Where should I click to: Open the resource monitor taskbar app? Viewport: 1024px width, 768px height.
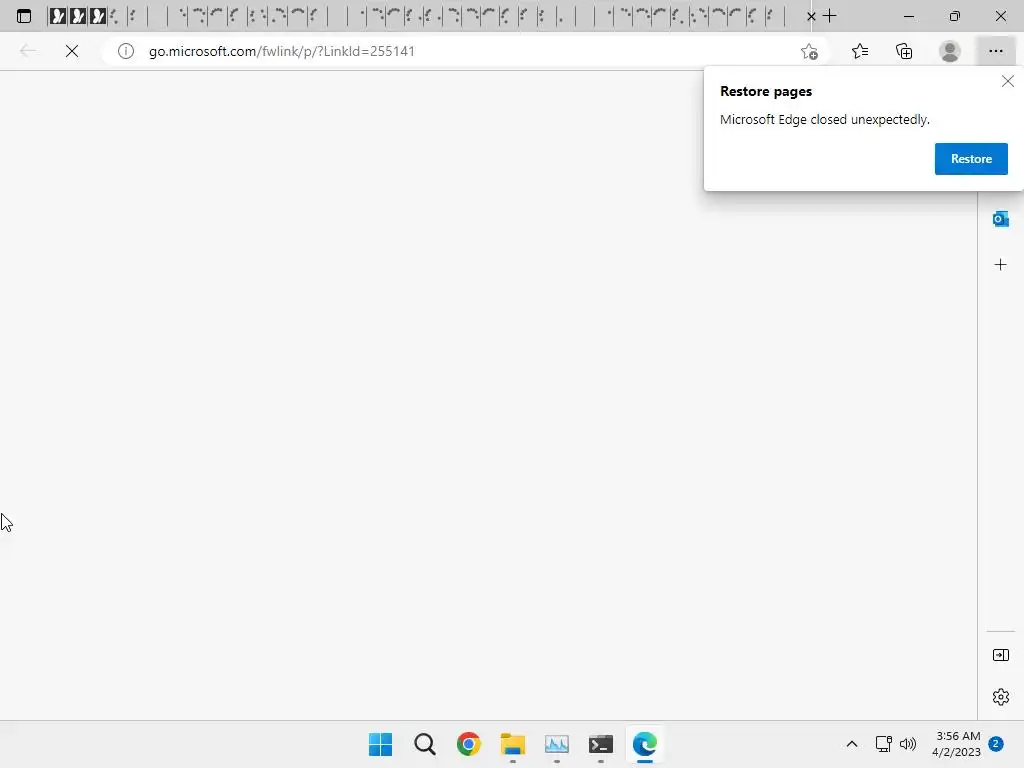pyautogui.click(x=556, y=744)
